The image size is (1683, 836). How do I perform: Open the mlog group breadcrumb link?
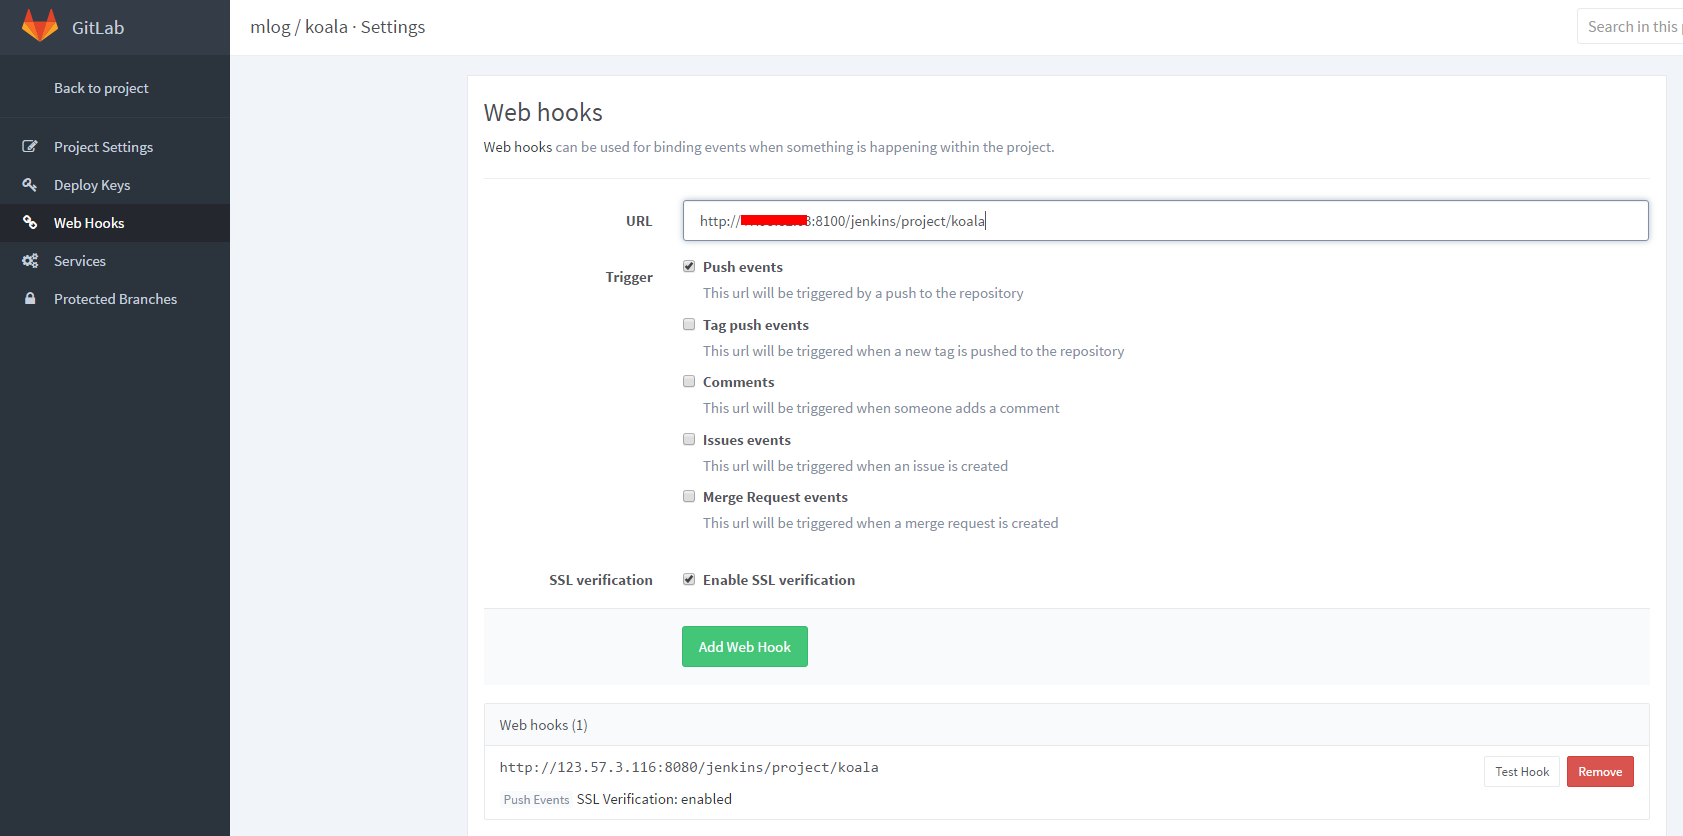(270, 27)
